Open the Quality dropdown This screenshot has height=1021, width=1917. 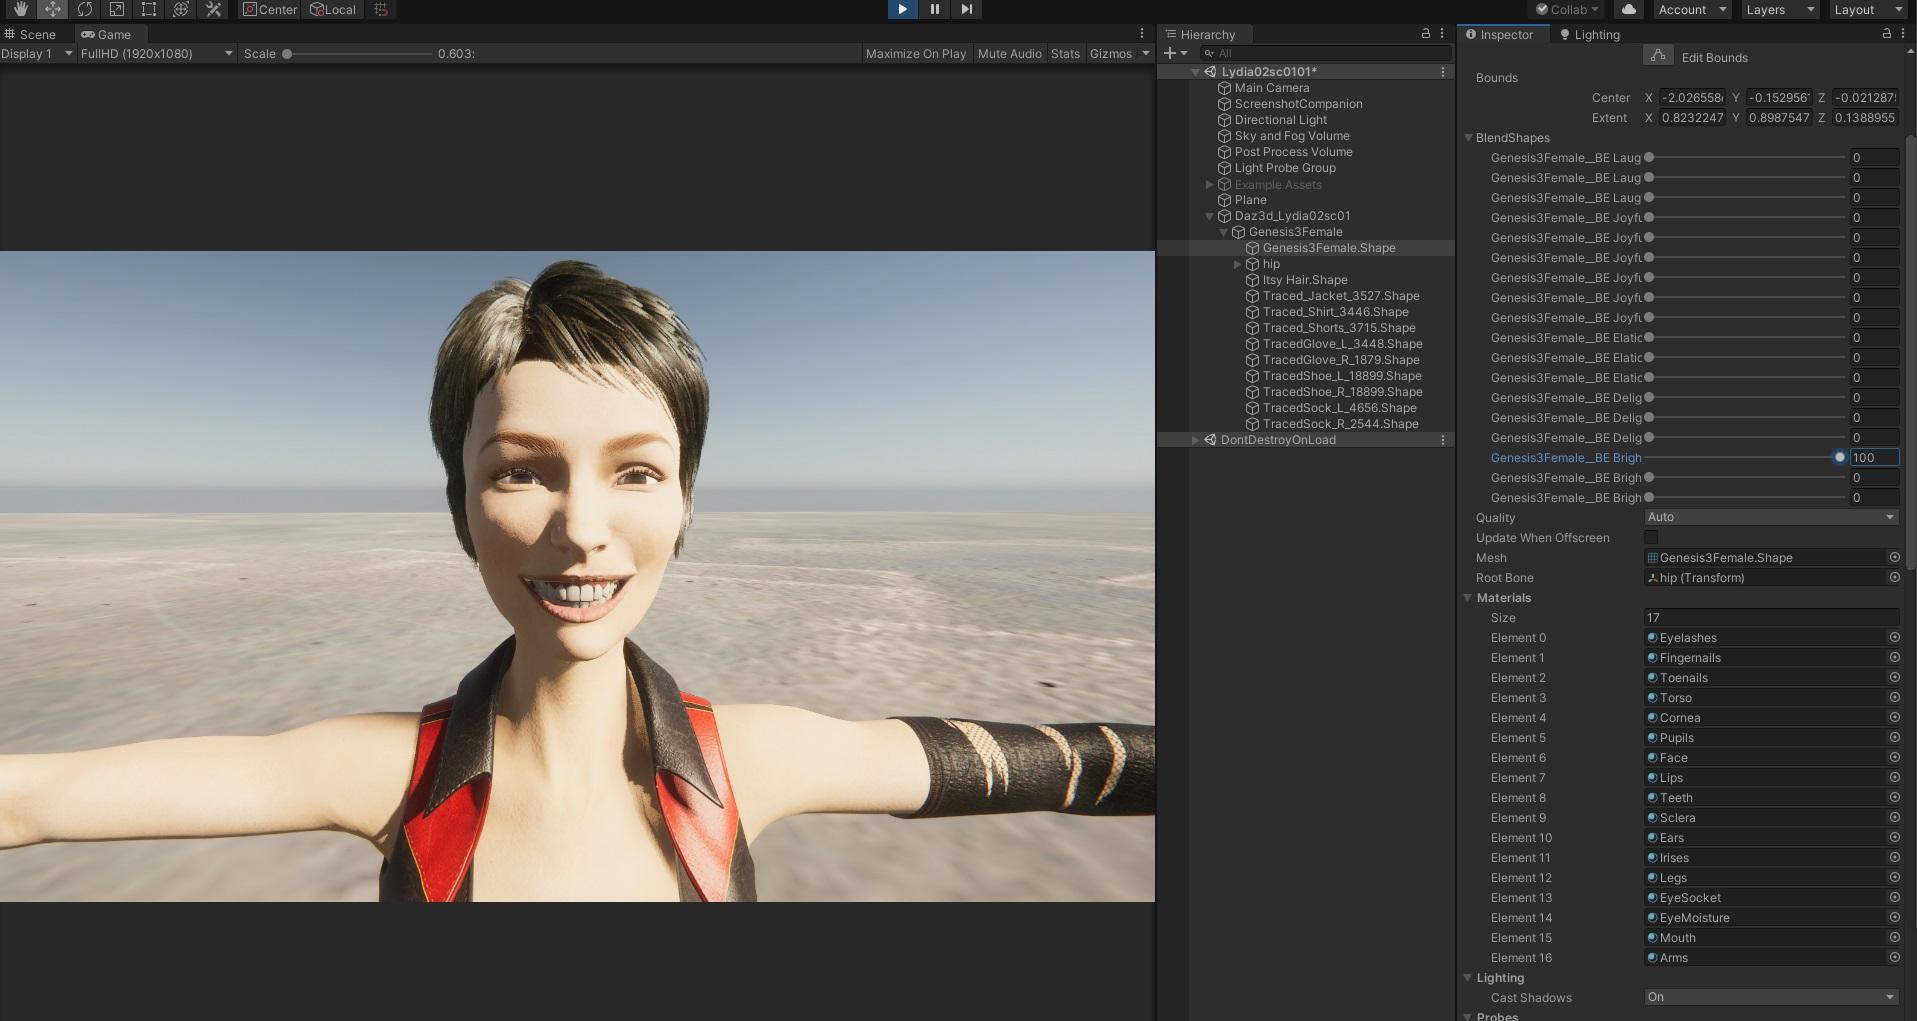coord(1770,517)
